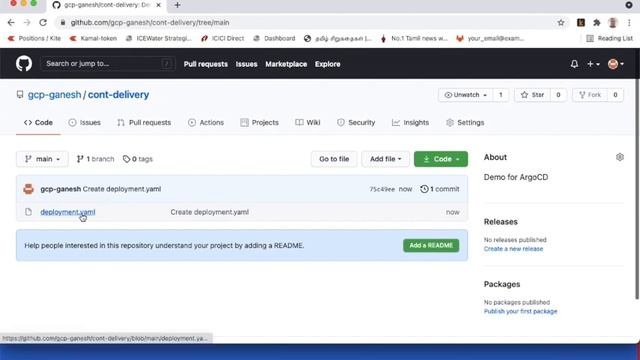Viewport: 640px width, 360px height.
Task: Click Go to file button
Action: pos(334,159)
